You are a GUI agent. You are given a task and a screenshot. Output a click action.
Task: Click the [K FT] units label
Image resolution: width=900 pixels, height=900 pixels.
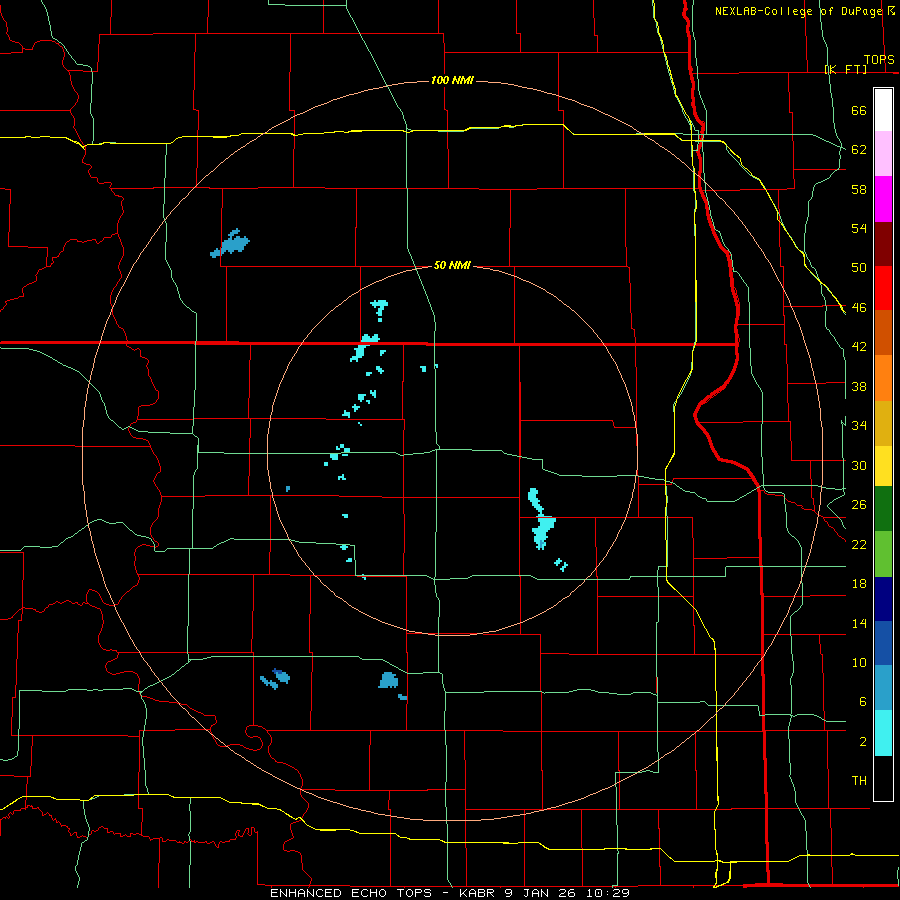pyautogui.click(x=846, y=69)
